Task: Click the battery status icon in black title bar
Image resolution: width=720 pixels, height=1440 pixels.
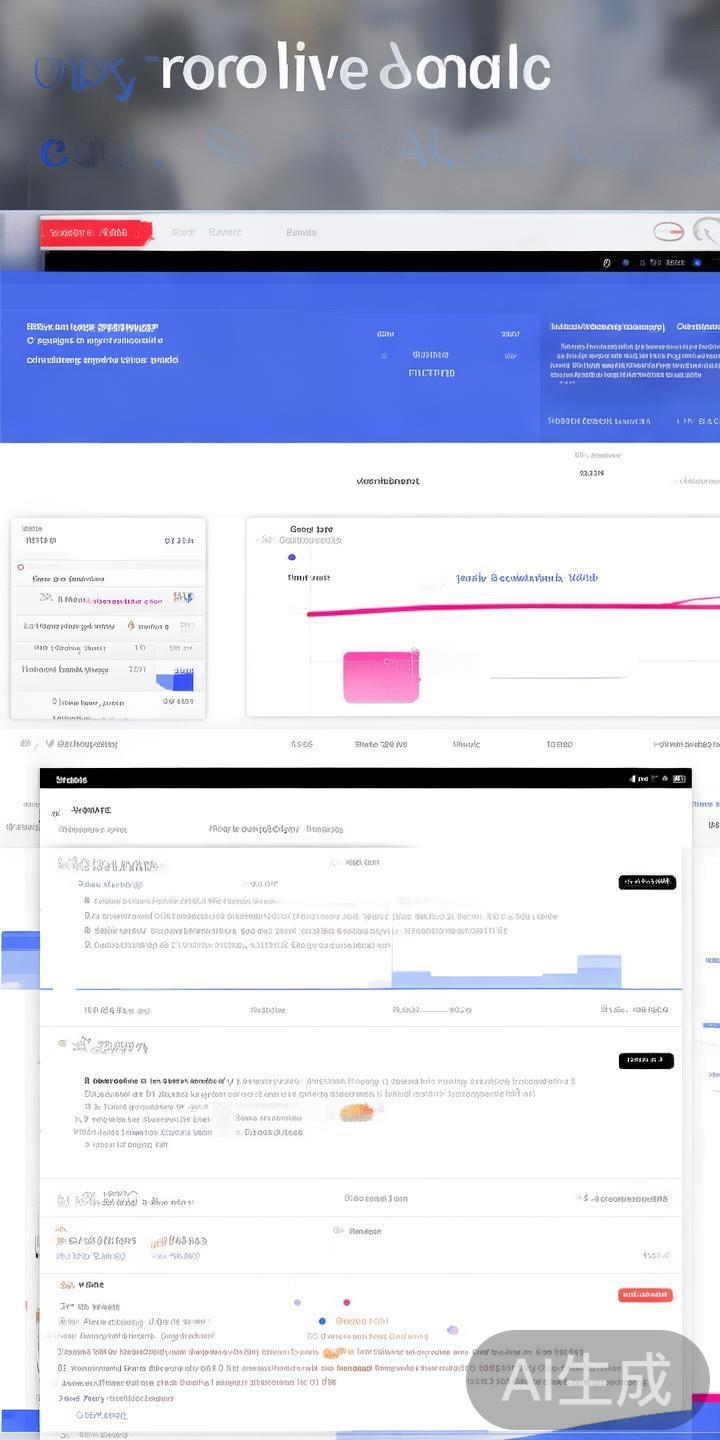Action: pos(679,778)
